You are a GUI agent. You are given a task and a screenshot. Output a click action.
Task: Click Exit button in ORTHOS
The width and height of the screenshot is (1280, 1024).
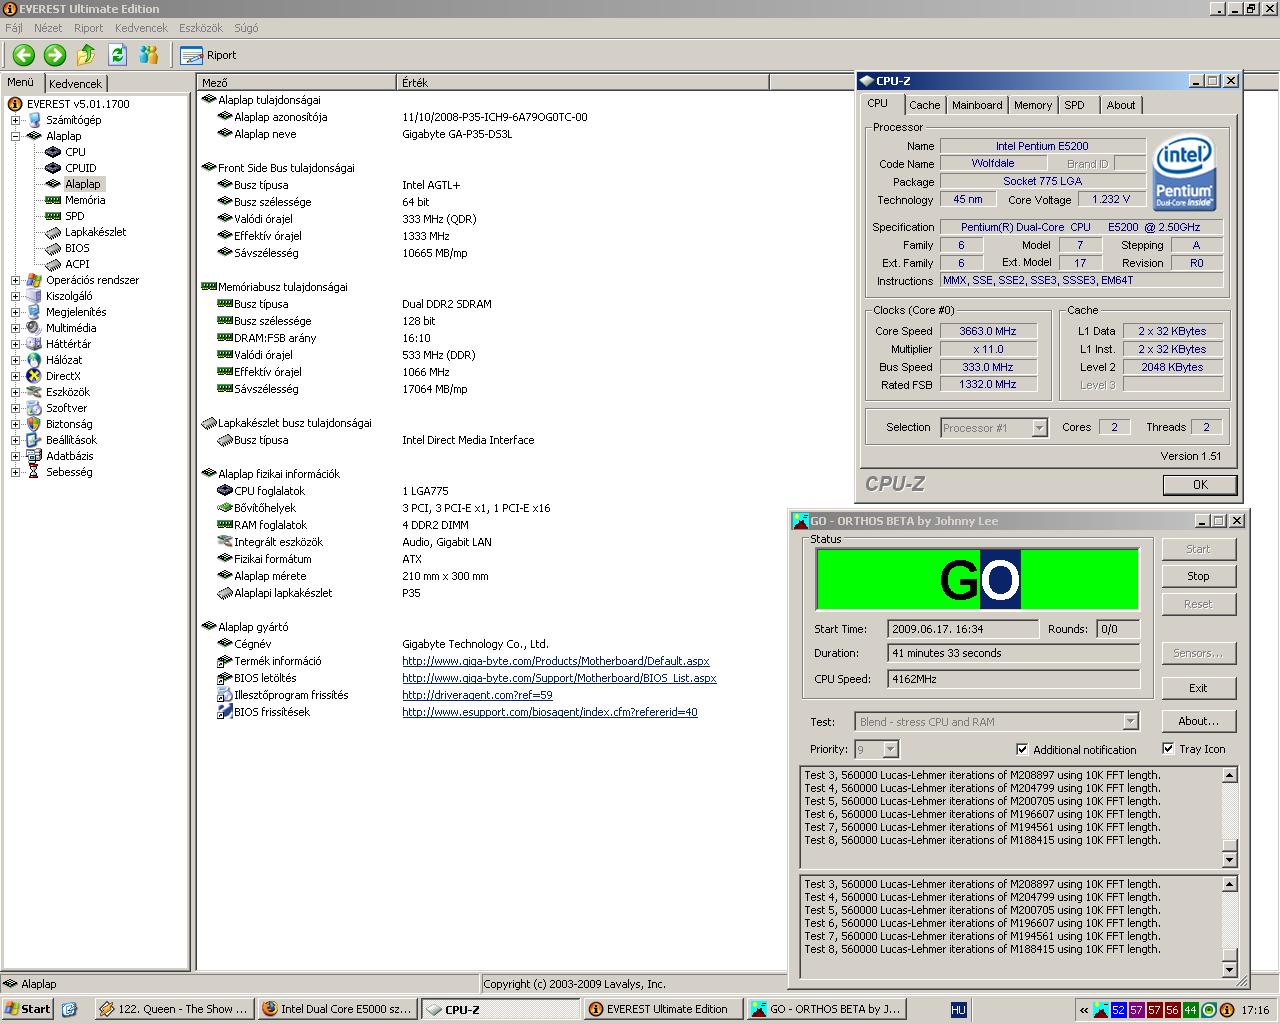(x=1198, y=688)
